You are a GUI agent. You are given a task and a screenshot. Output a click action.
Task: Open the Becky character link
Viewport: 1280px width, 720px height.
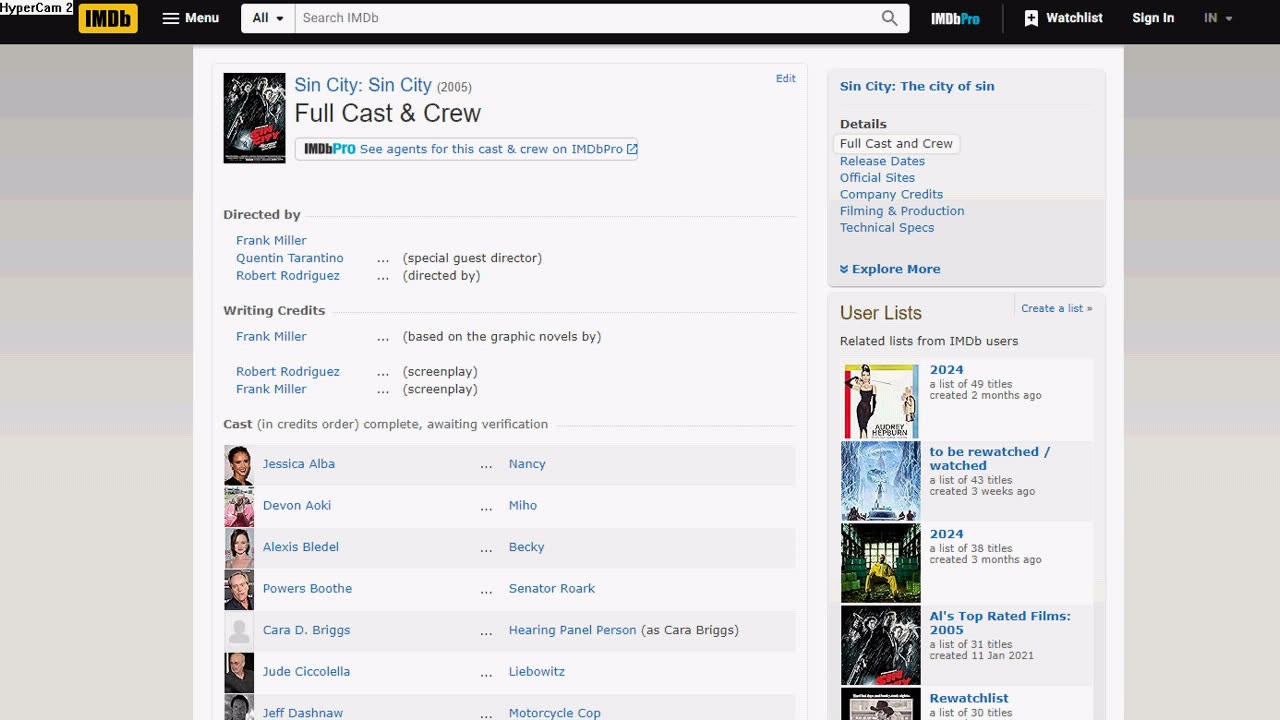point(527,547)
